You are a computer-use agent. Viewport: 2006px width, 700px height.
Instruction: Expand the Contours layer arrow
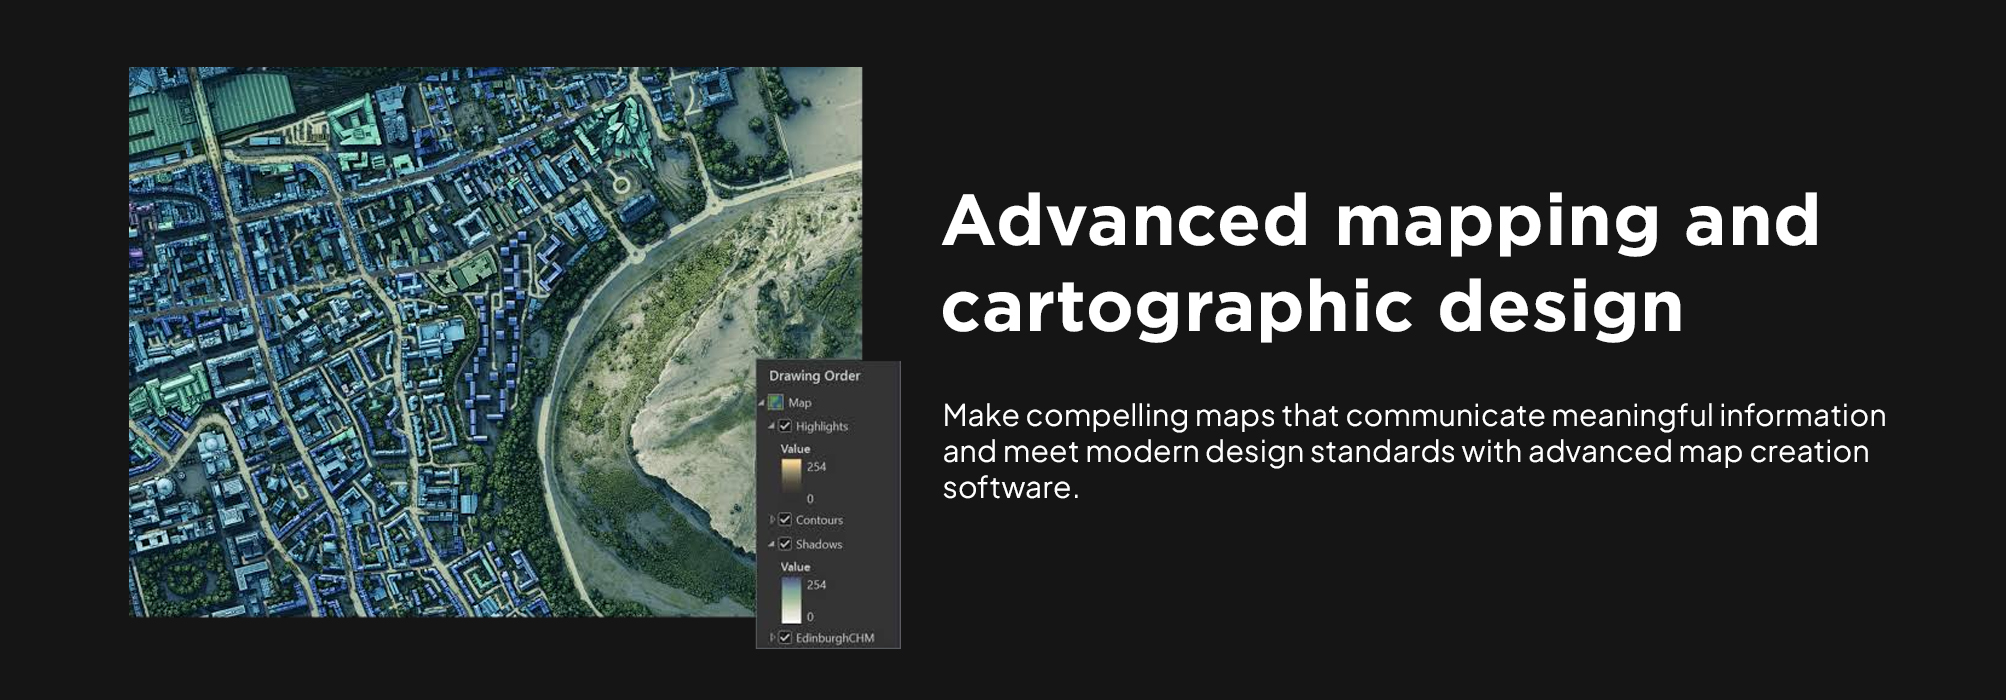[x=772, y=520]
